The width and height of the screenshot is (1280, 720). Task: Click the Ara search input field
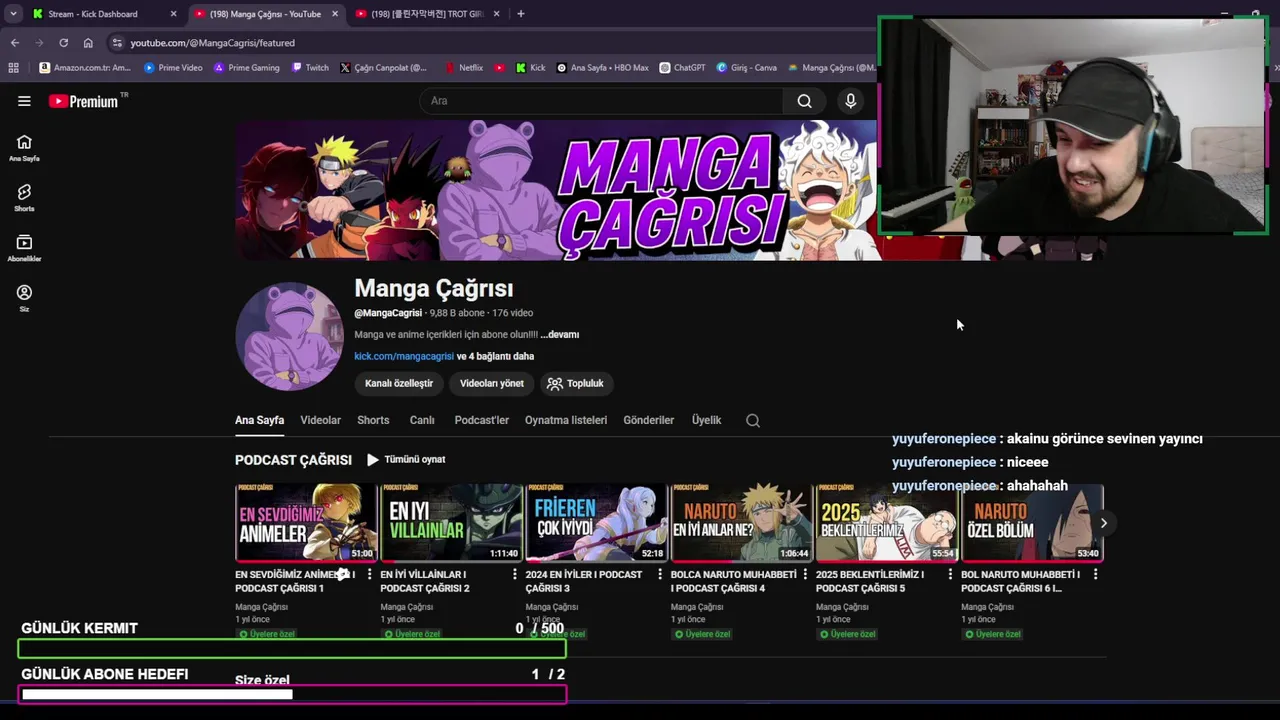602,101
